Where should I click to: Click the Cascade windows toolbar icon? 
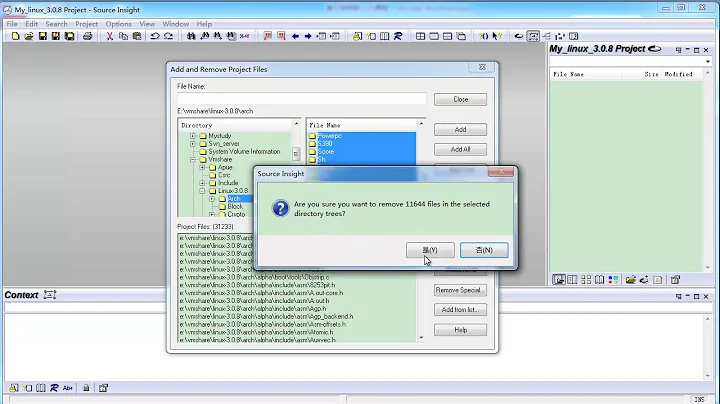tap(461, 36)
